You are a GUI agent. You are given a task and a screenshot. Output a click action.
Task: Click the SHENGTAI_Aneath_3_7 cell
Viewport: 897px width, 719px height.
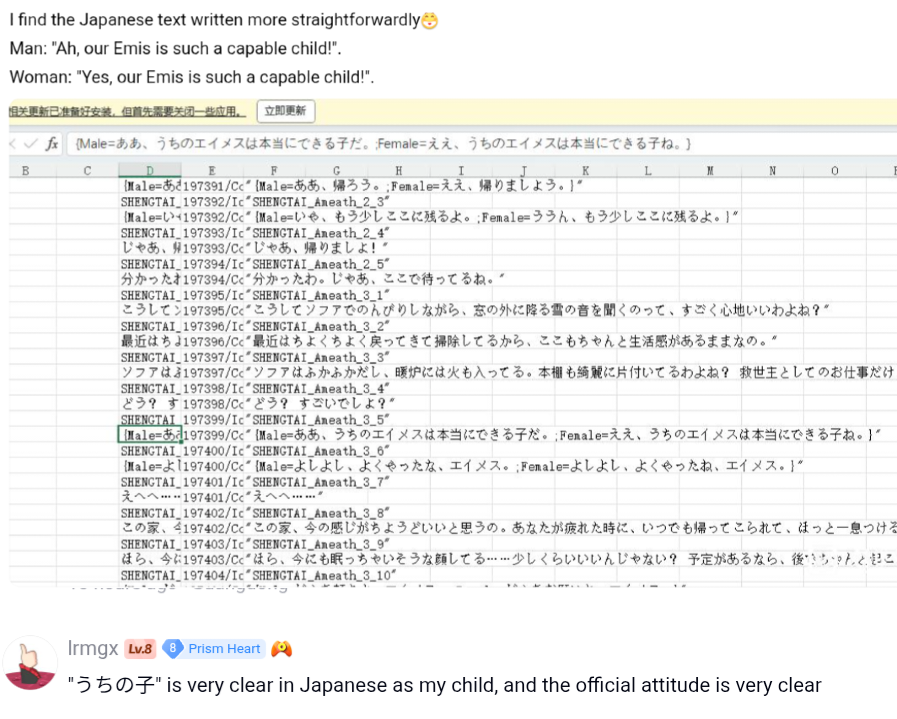[318, 482]
